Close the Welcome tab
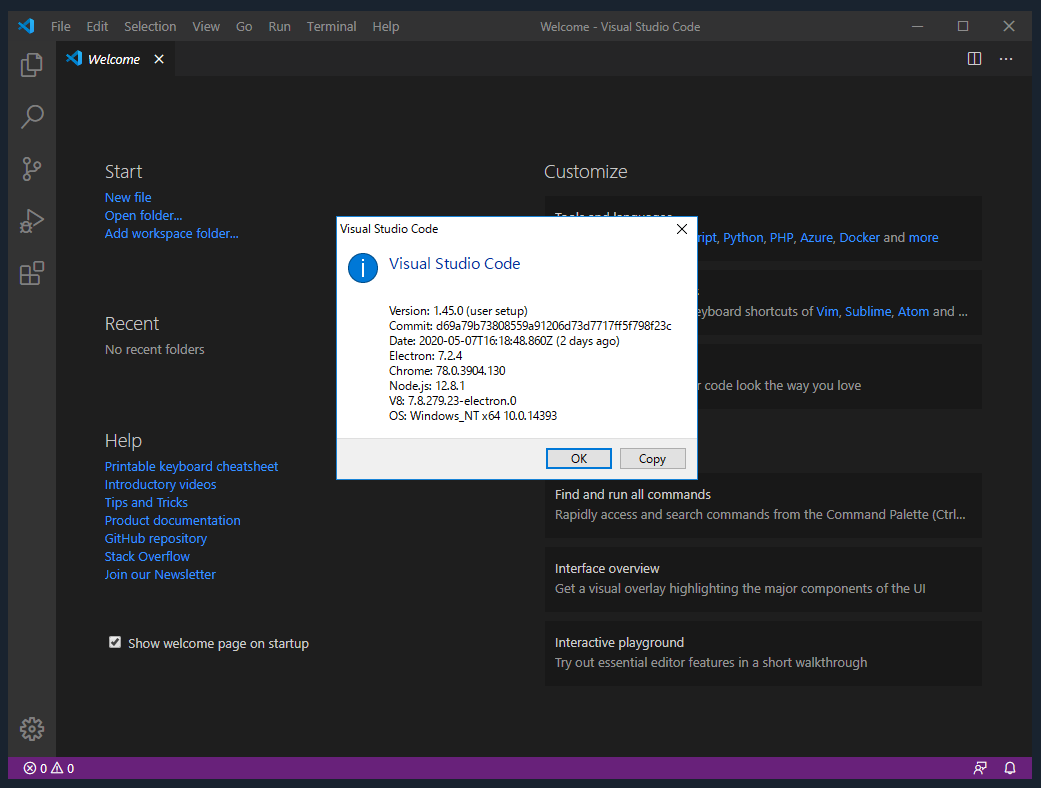This screenshot has height=788, width=1041. pos(159,59)
